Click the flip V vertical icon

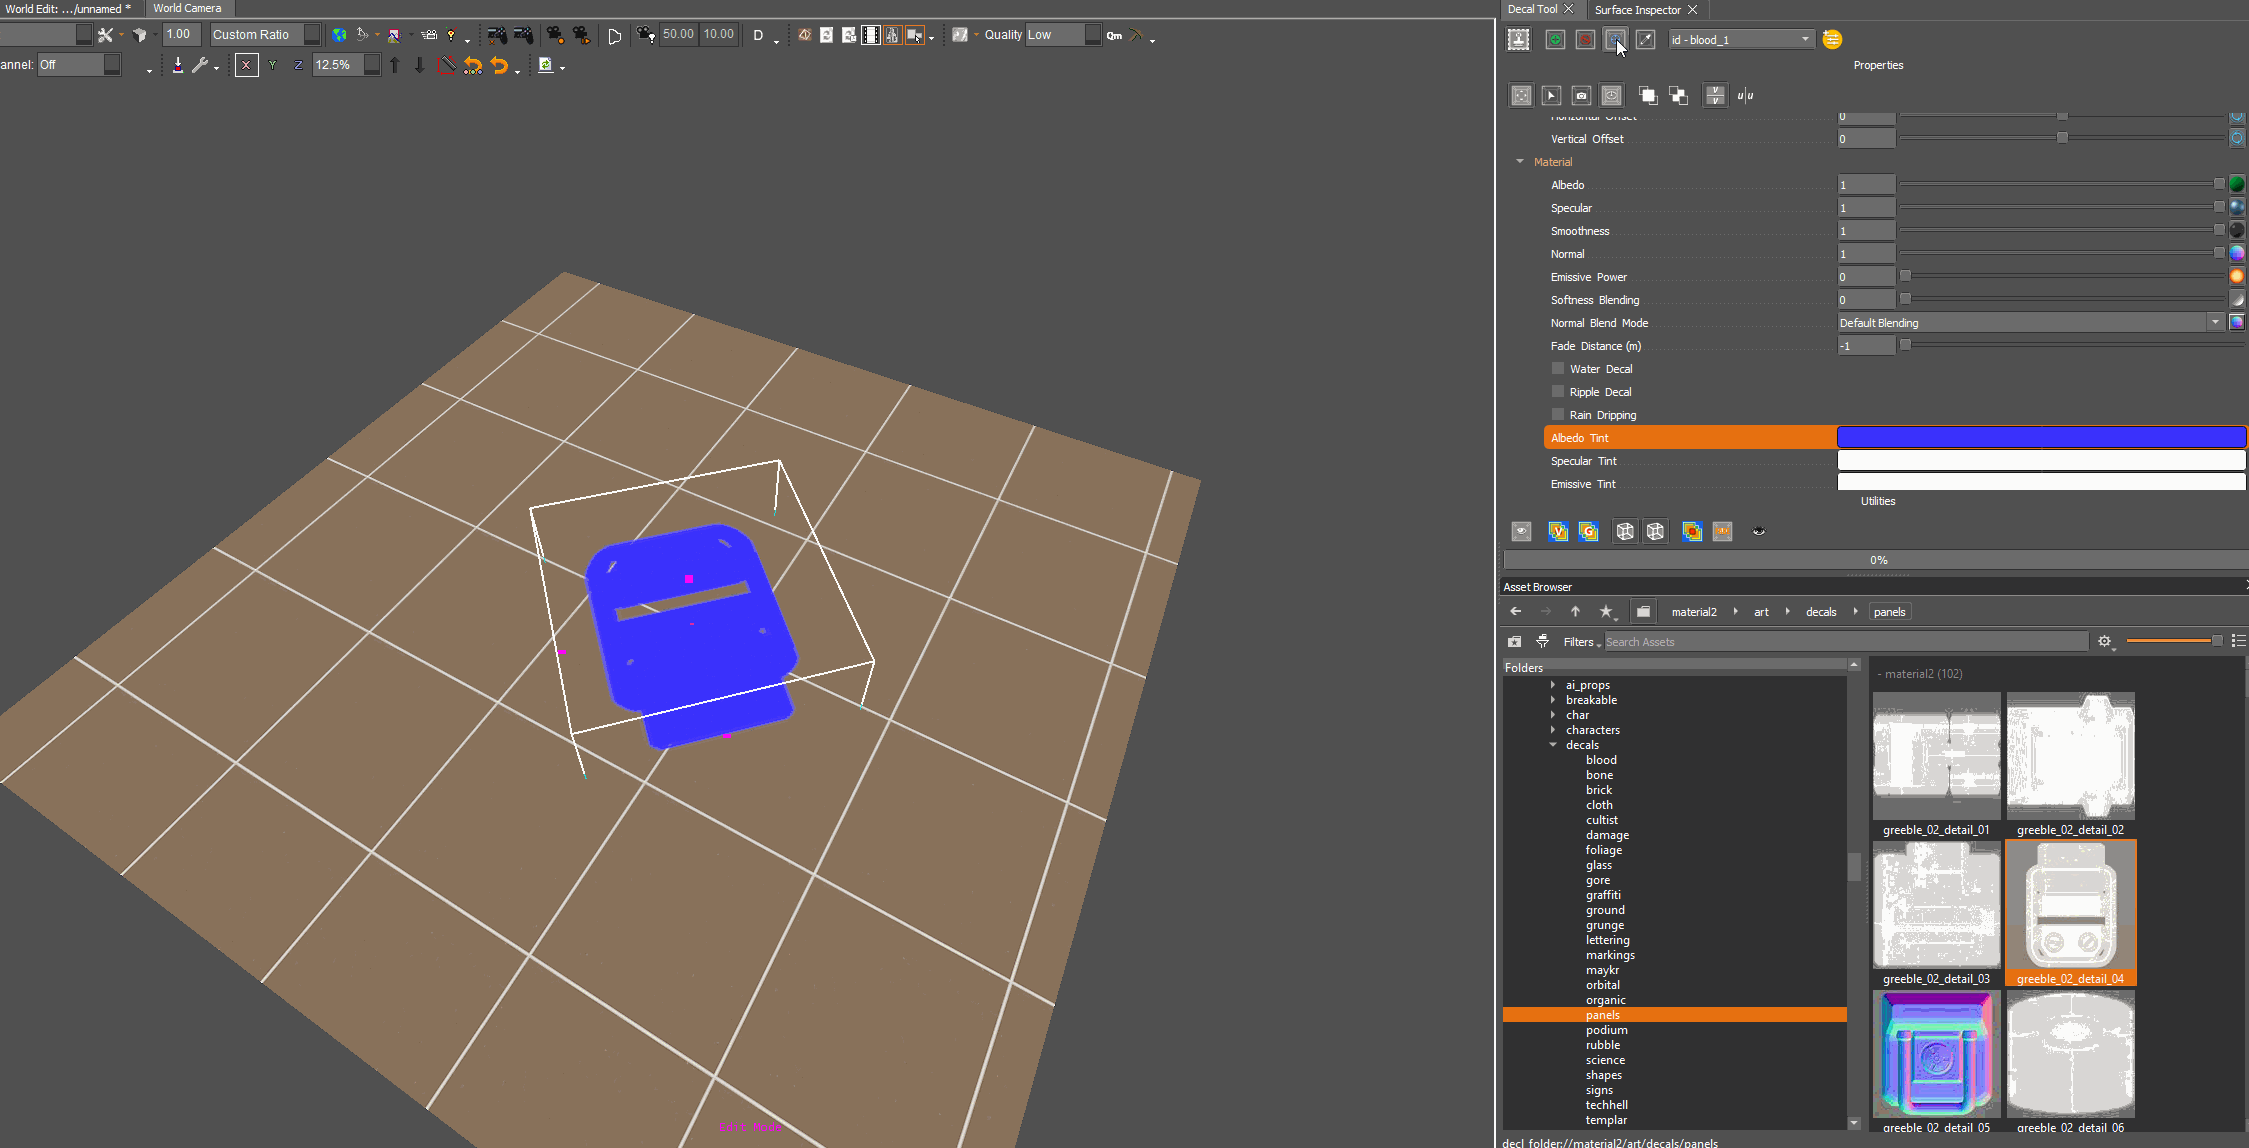coord(1715,95)
